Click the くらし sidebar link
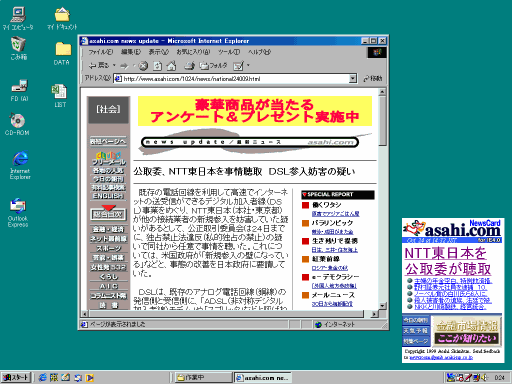The height and width of the screenshot is (384, 512). coord(109,277)
